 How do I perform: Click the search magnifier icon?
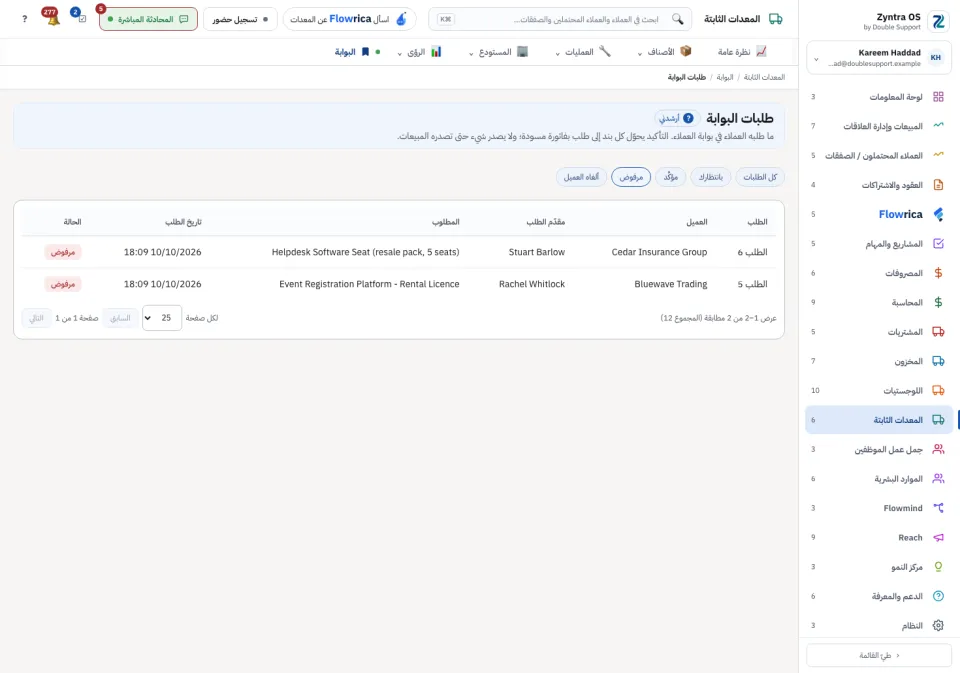pyautogui.click(x=677, y=19)
